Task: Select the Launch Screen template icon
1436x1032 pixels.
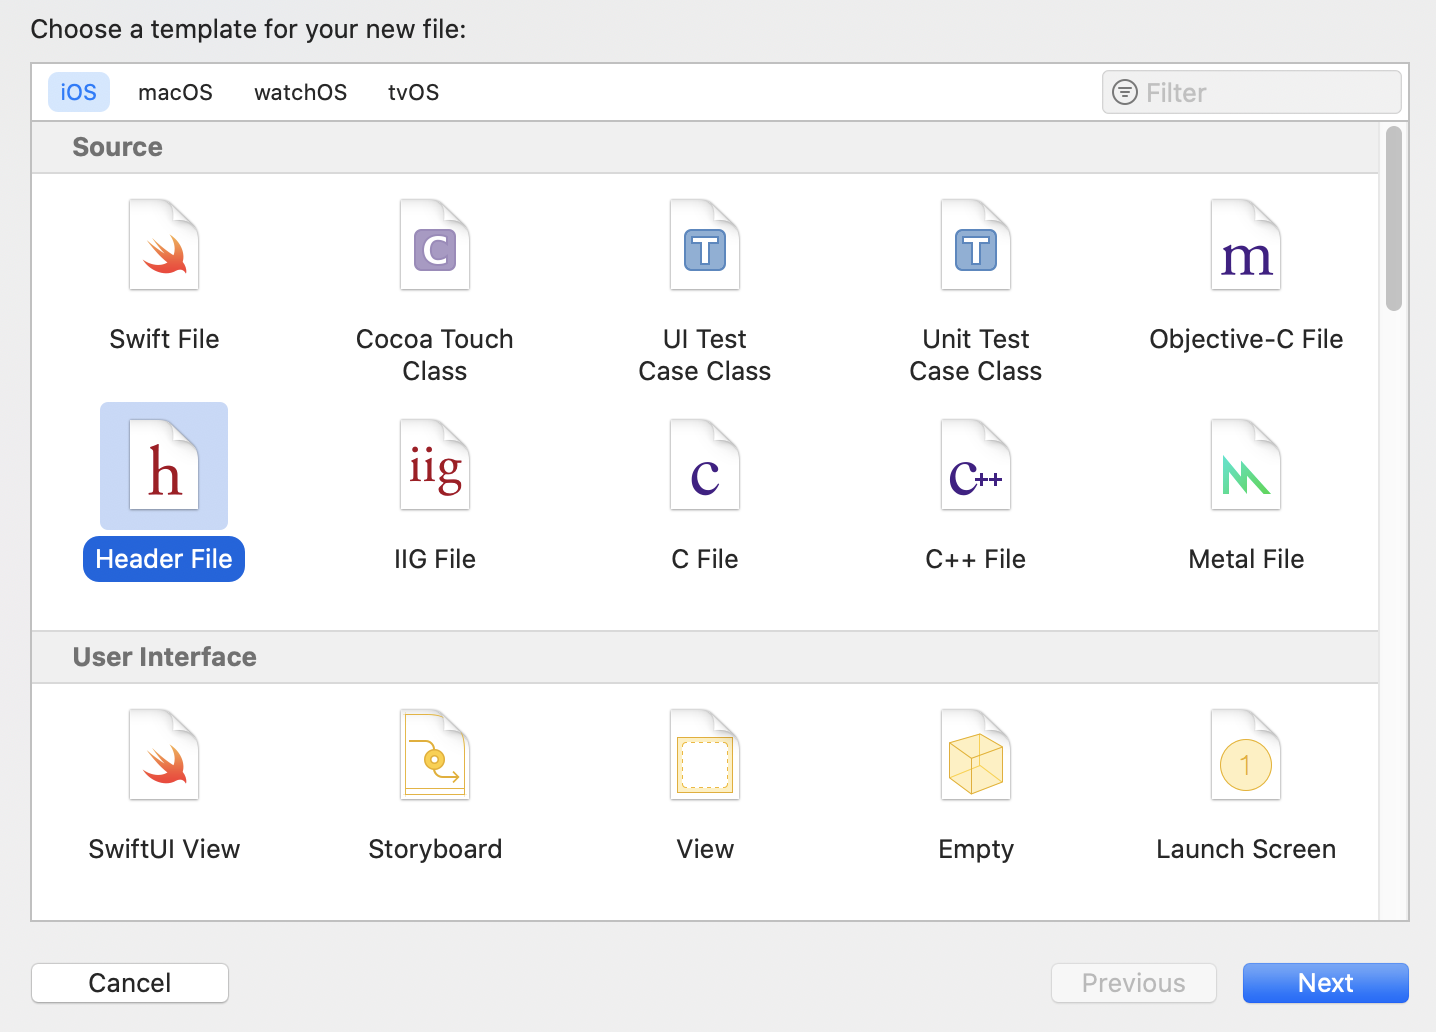Action: [1246, 755]
